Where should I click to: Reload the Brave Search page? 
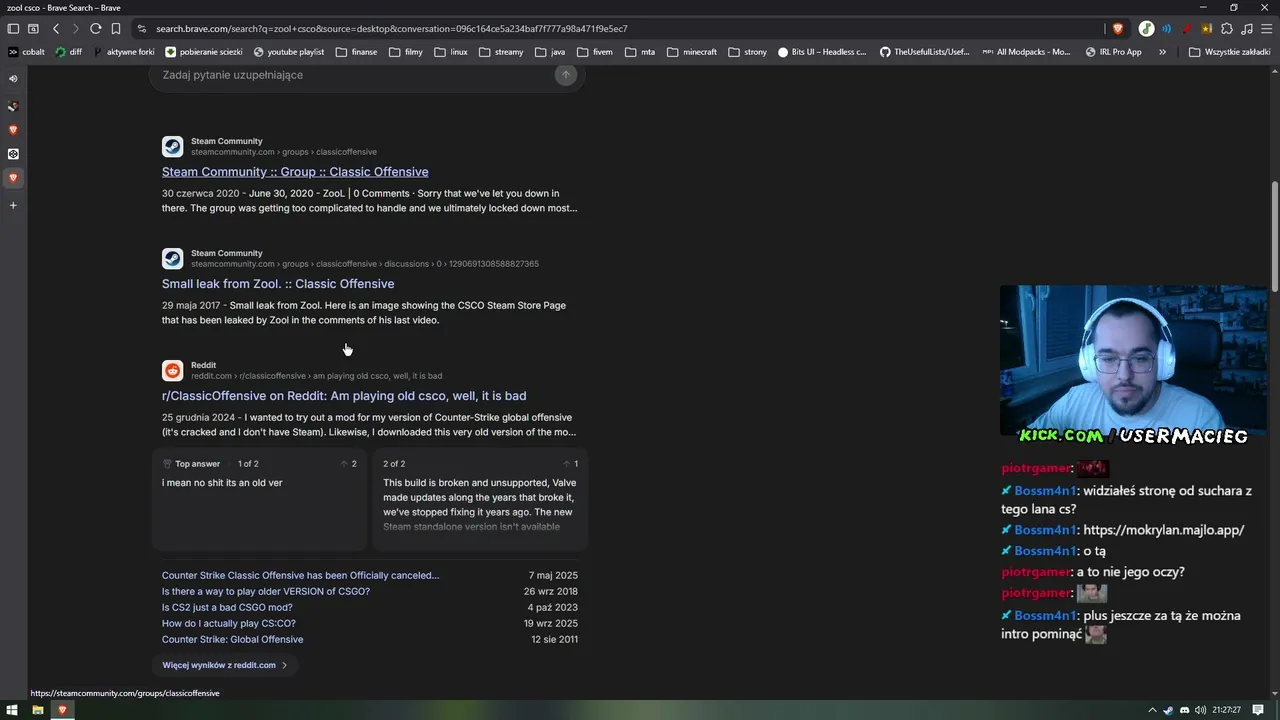tap(96, 29)
